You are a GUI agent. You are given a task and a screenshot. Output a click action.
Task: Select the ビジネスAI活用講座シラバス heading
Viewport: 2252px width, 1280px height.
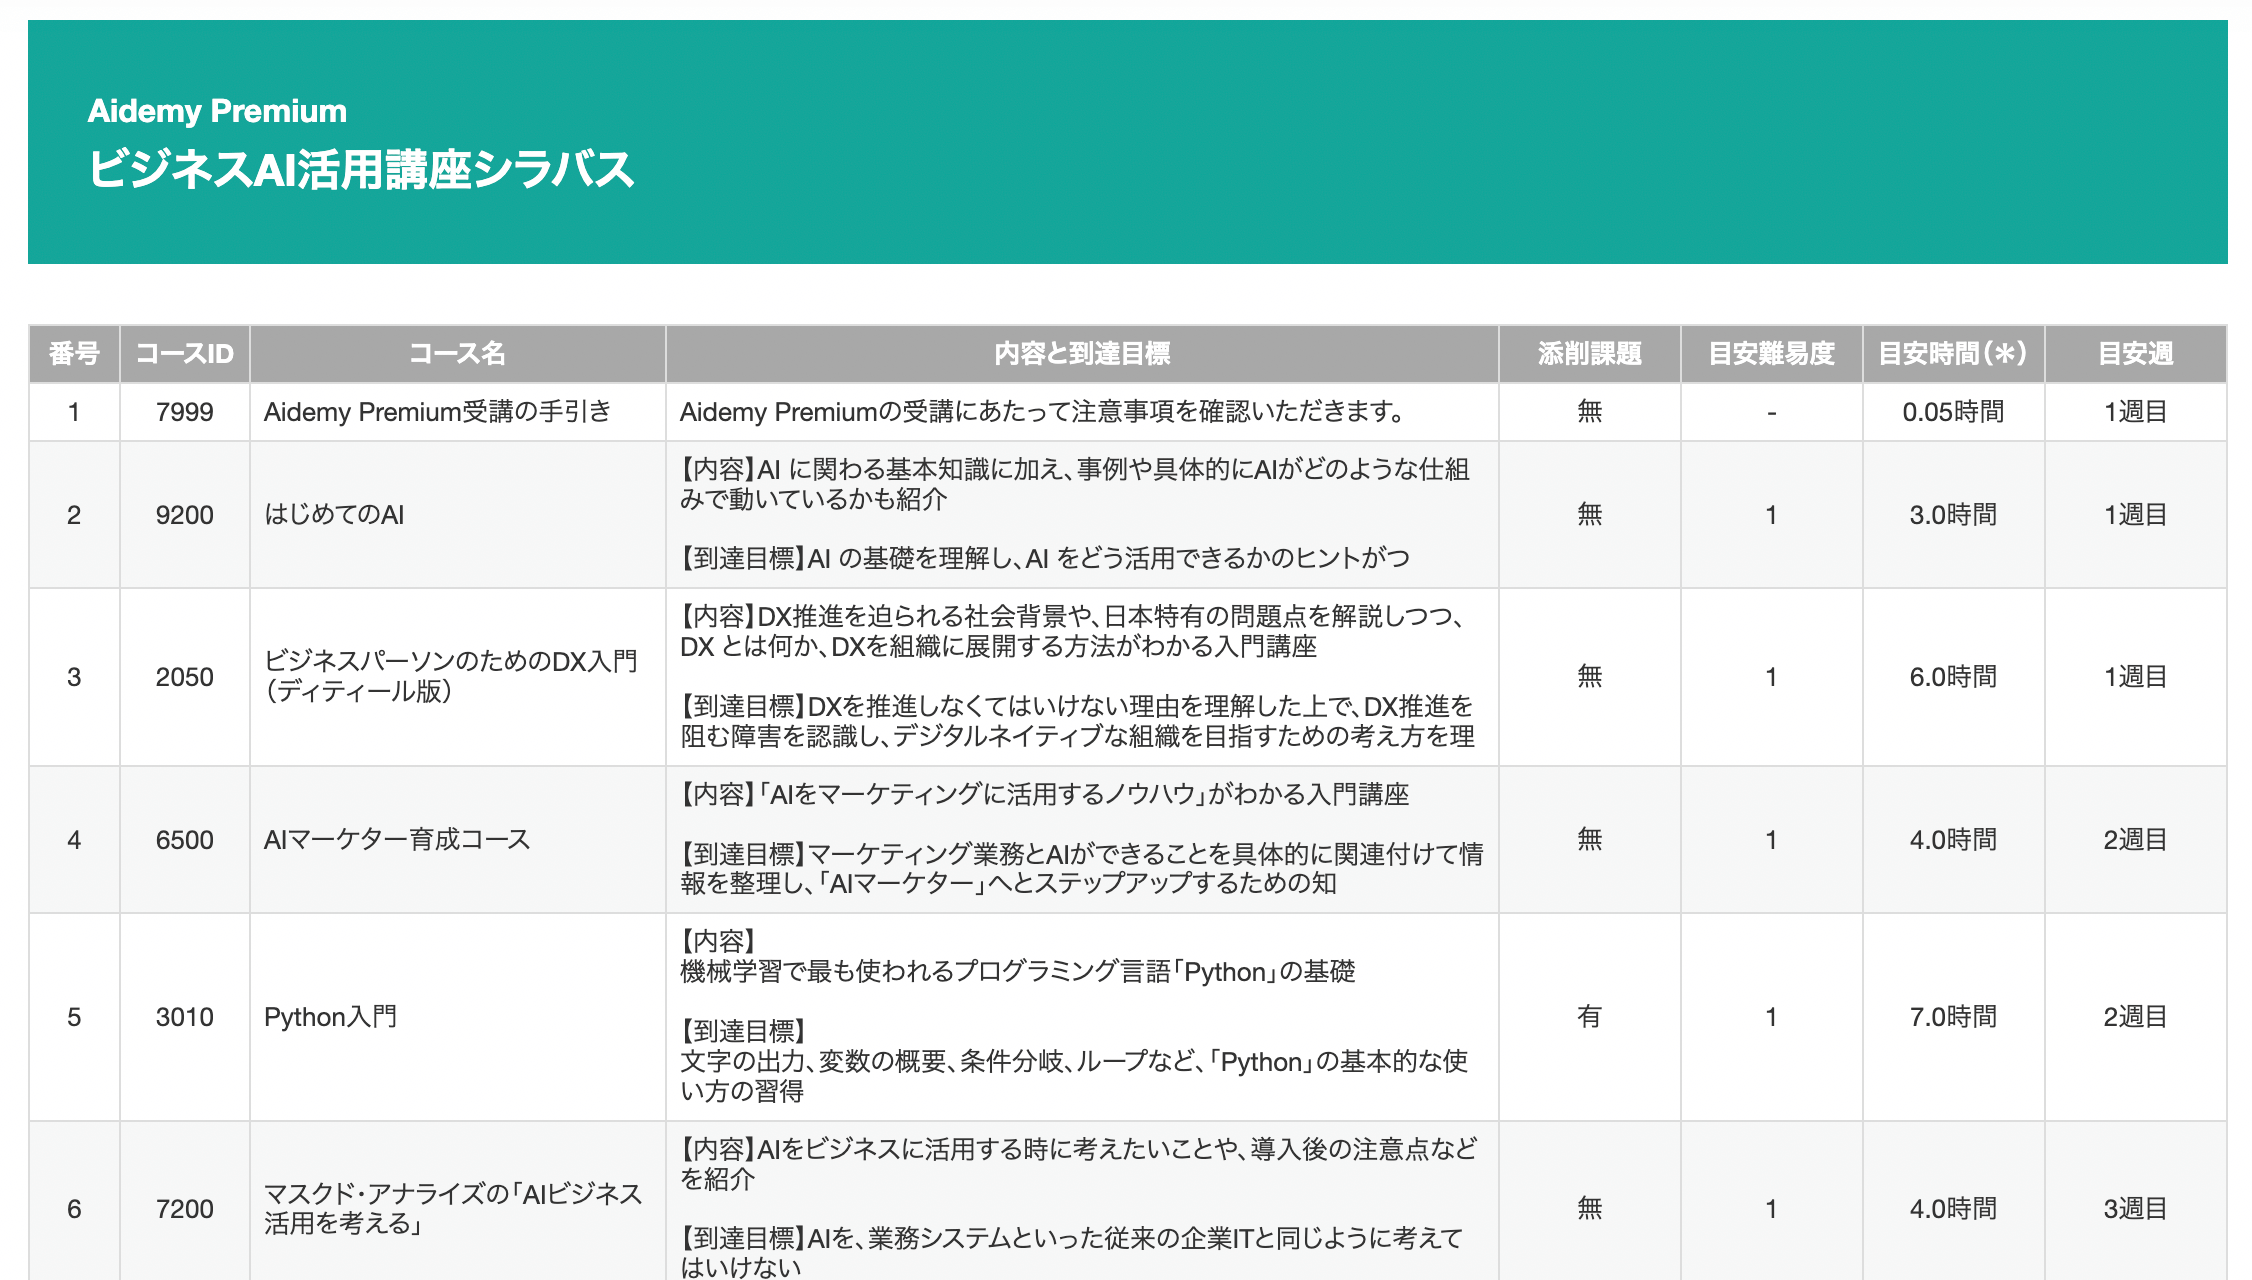click(361, 169)
